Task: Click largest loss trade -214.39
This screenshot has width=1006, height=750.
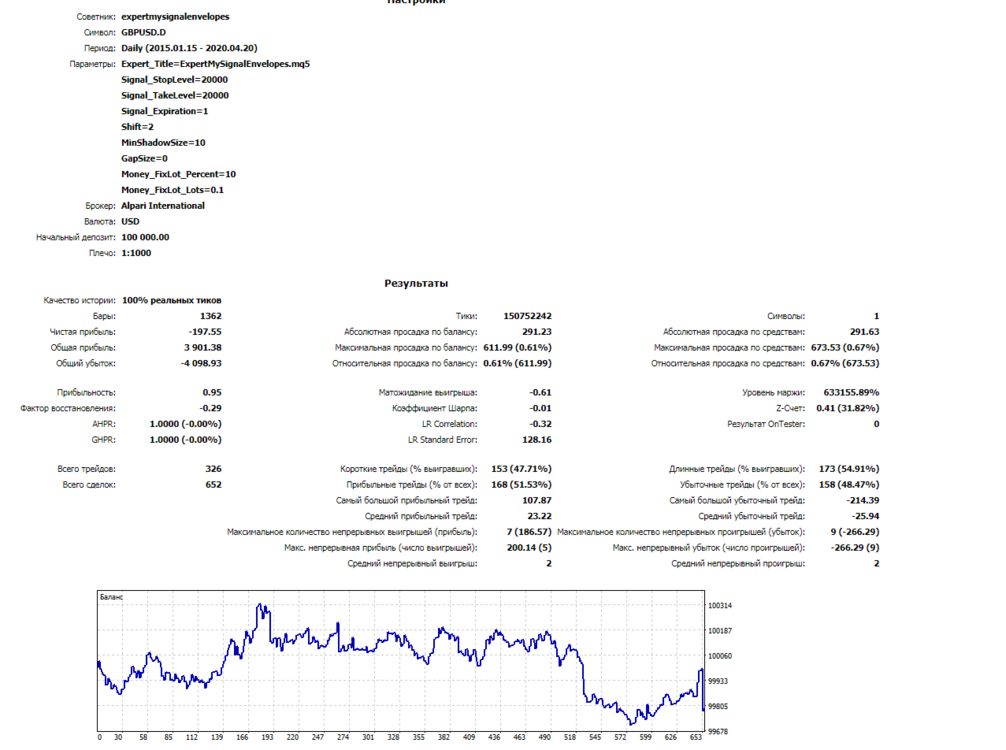Action: coord(863,500)
